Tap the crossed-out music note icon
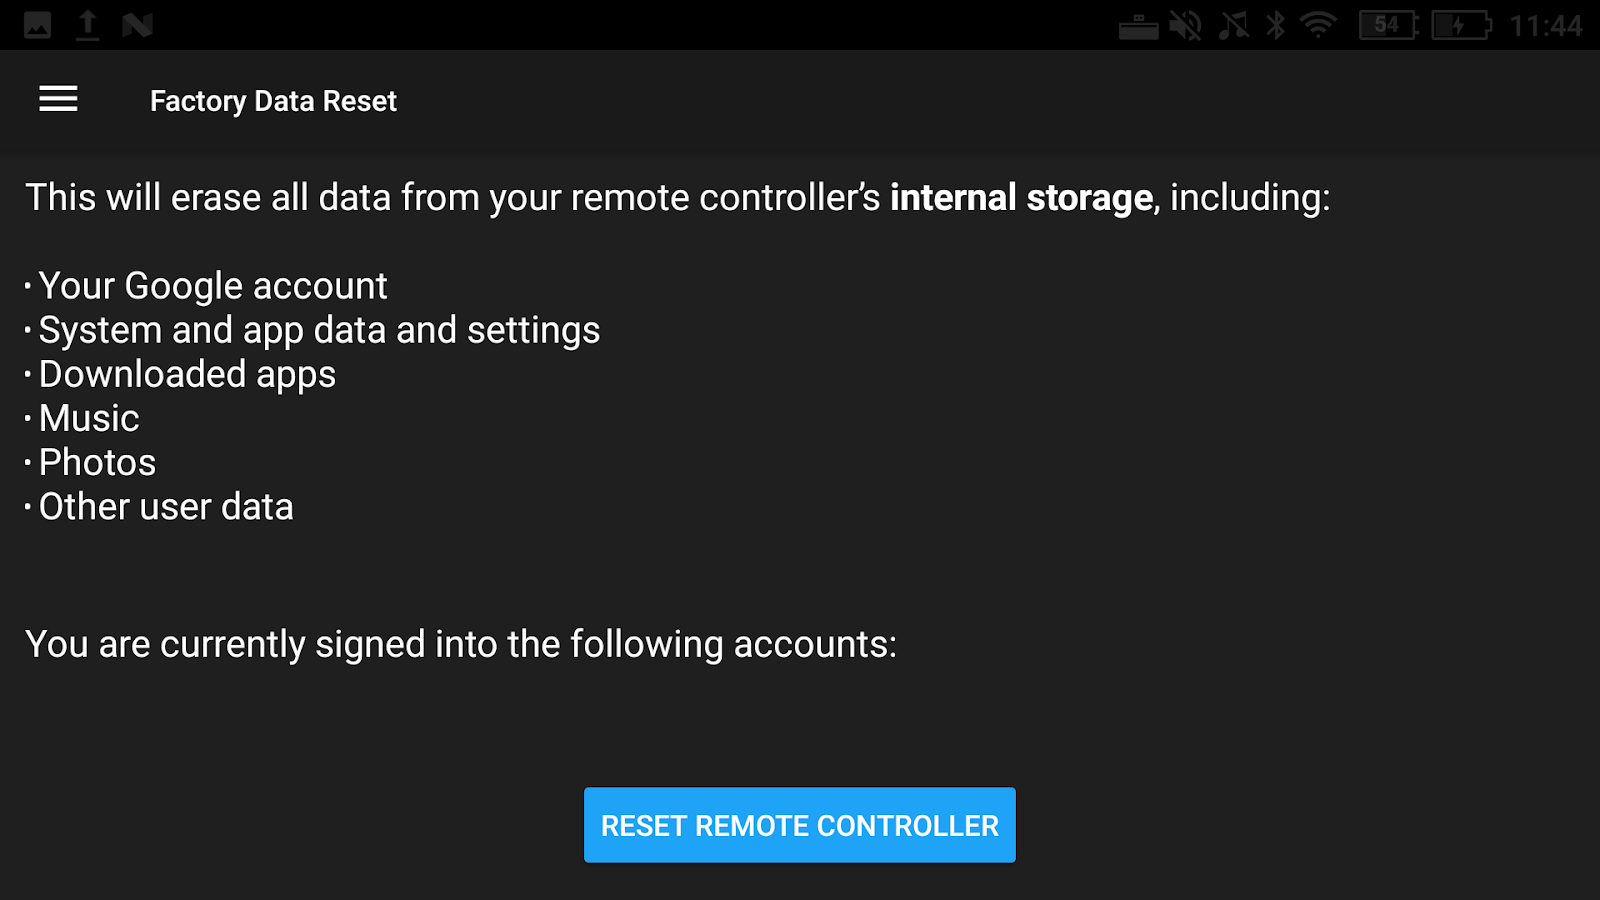1600x900 pixels. (1234, 25)
